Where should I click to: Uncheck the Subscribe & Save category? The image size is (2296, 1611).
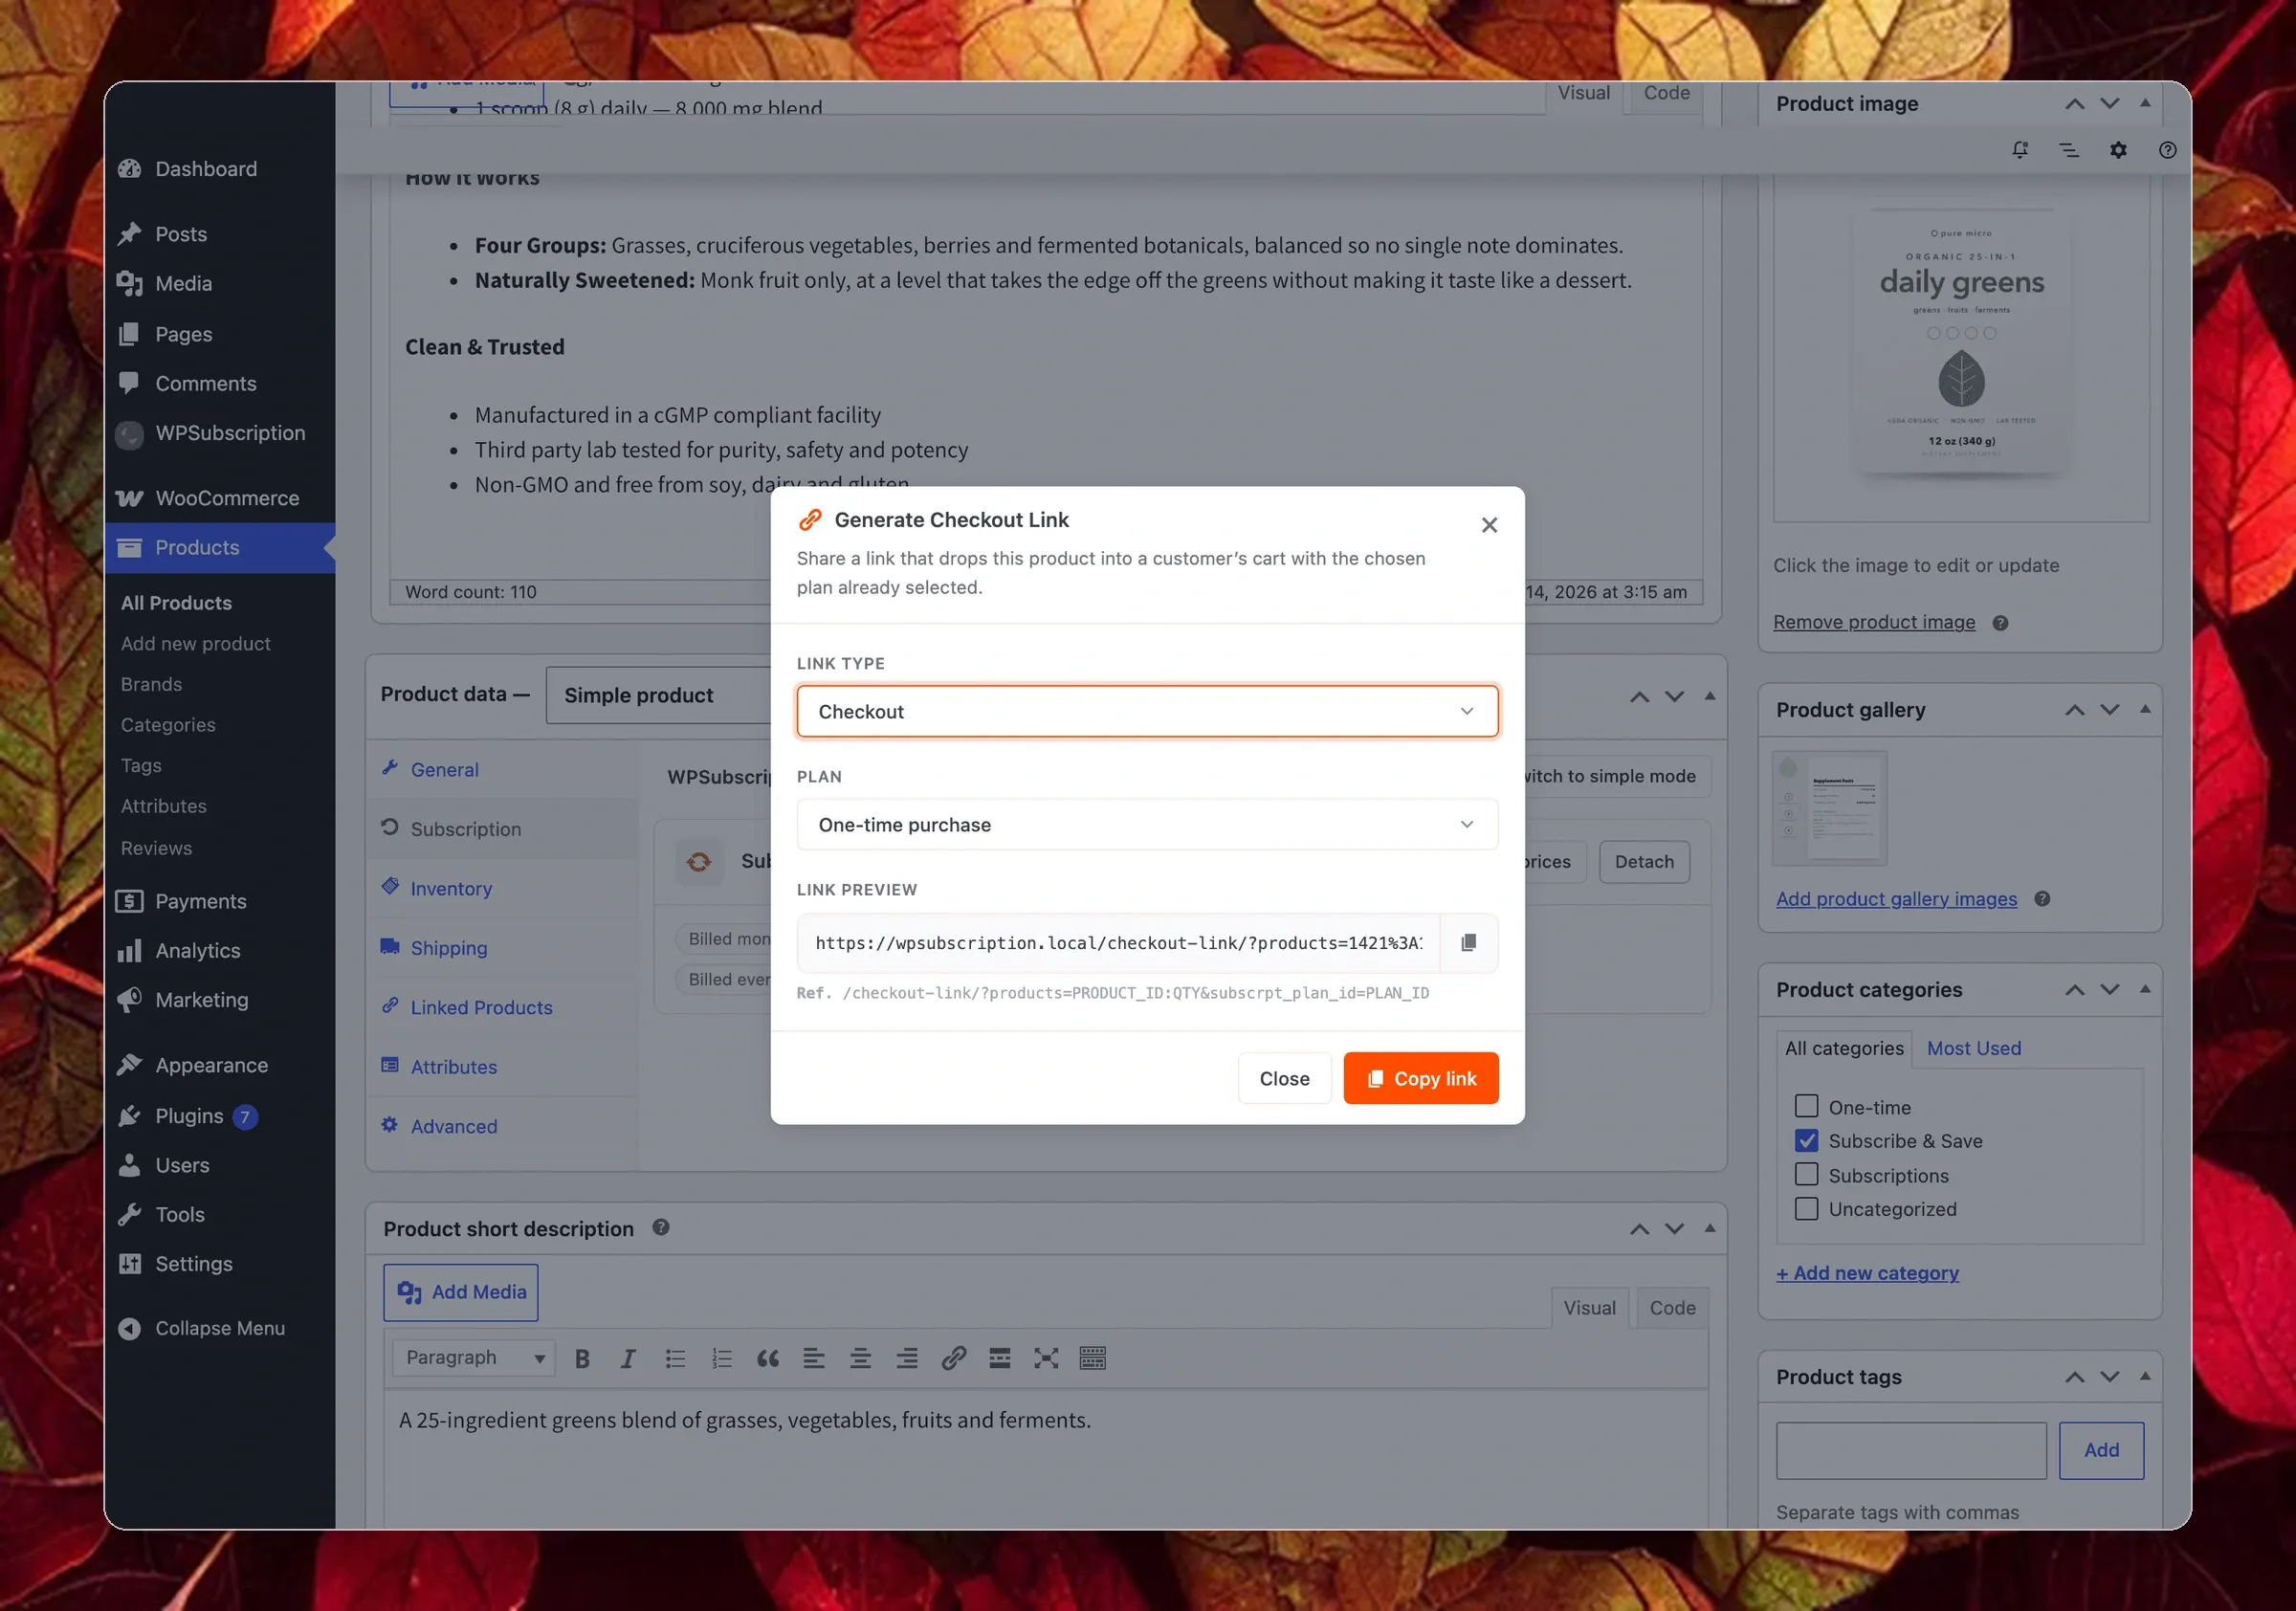(x=1806, y=1140)
